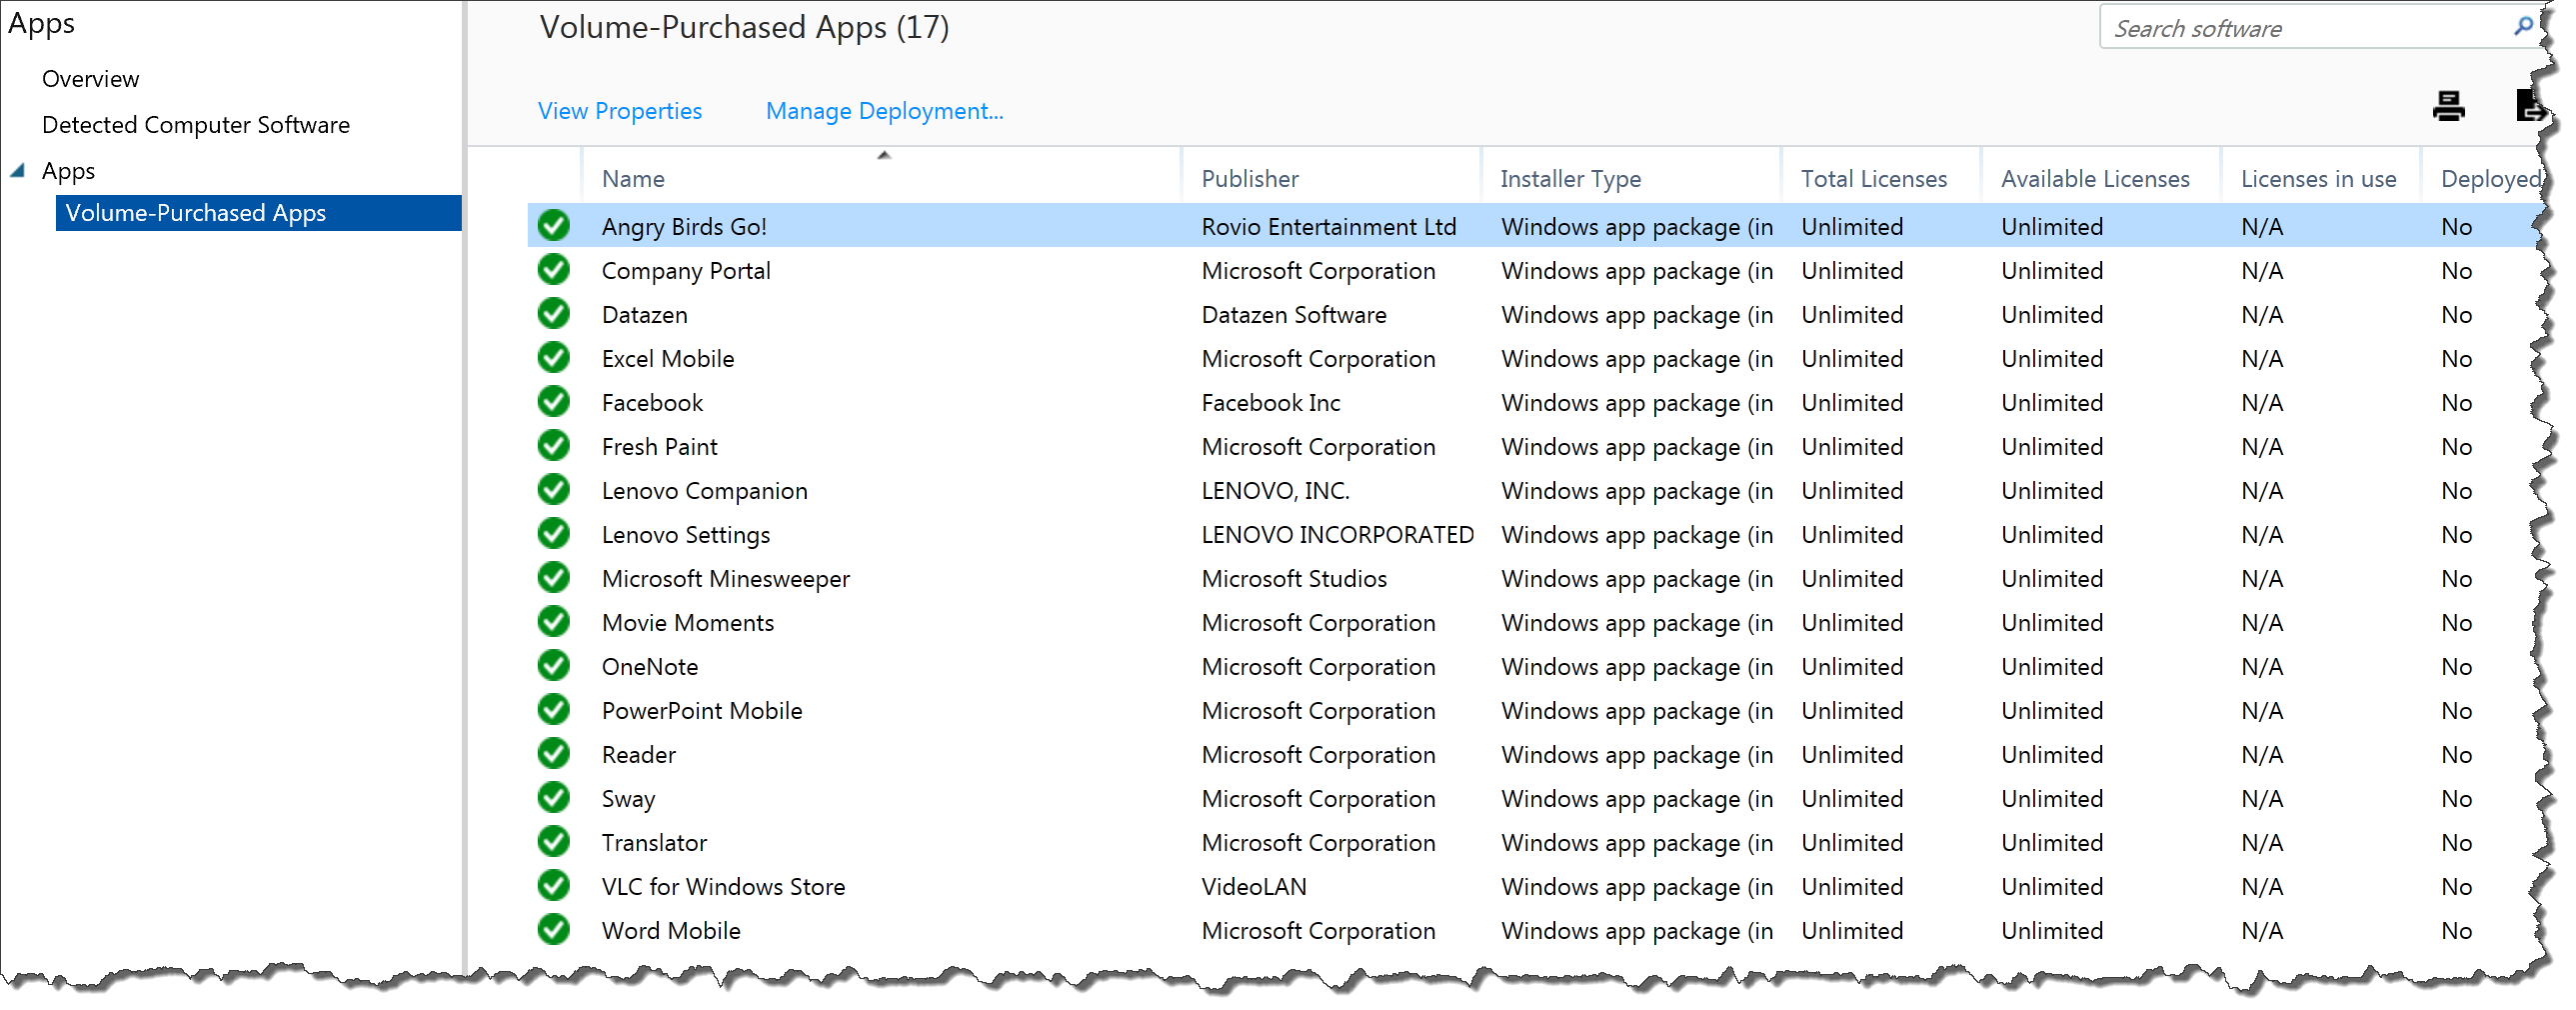This screenshot has height=1010, width=2576.
Task: Open Manage Deployment dialog
Action: click(884, 110)
